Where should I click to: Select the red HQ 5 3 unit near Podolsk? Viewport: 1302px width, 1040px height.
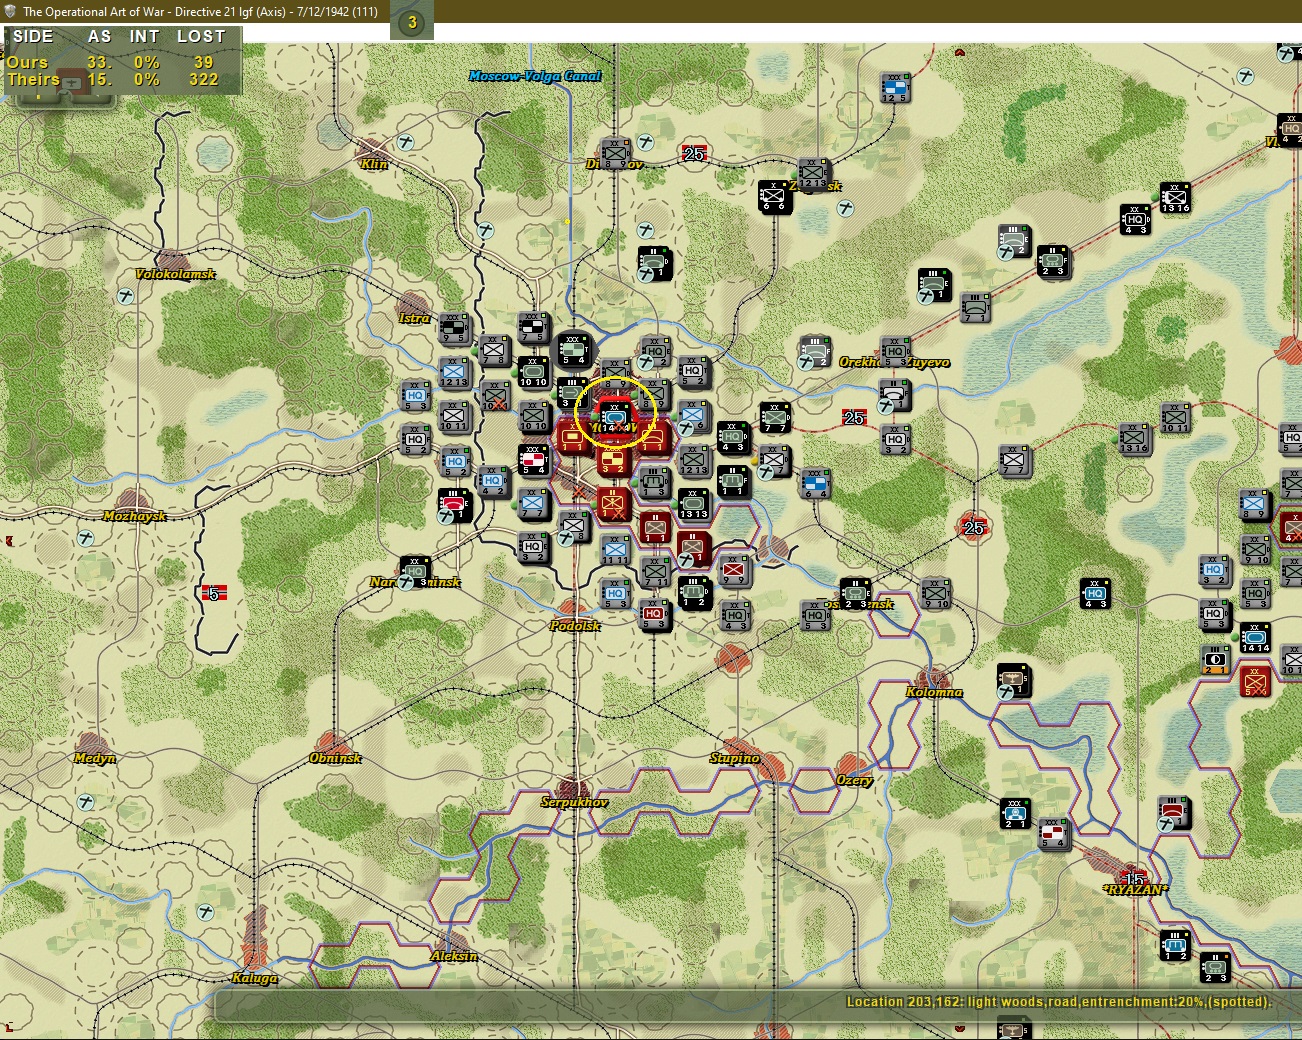pyautogui.click(x=653, y=615)
